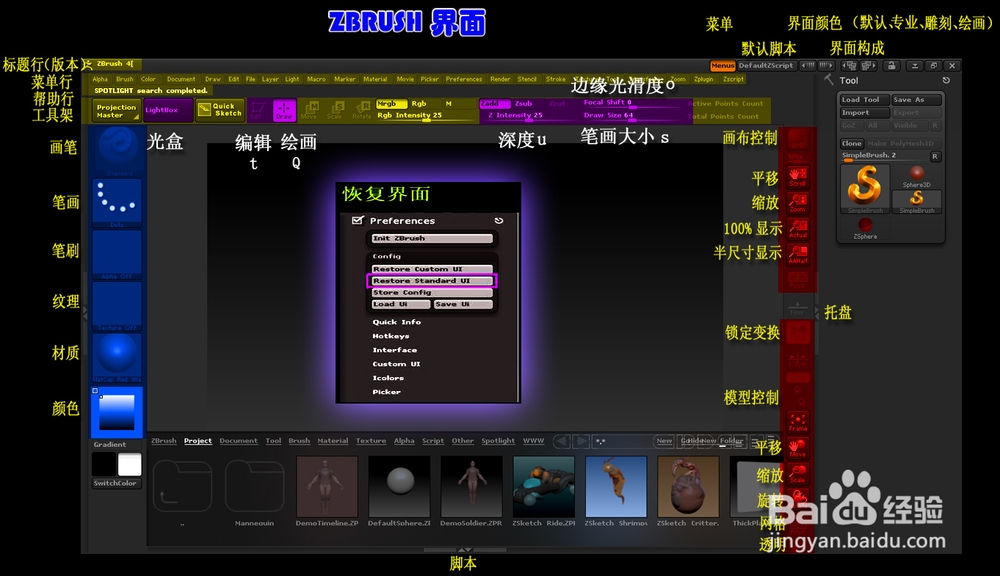Open the Dots stroke type selector

point(117,203)
